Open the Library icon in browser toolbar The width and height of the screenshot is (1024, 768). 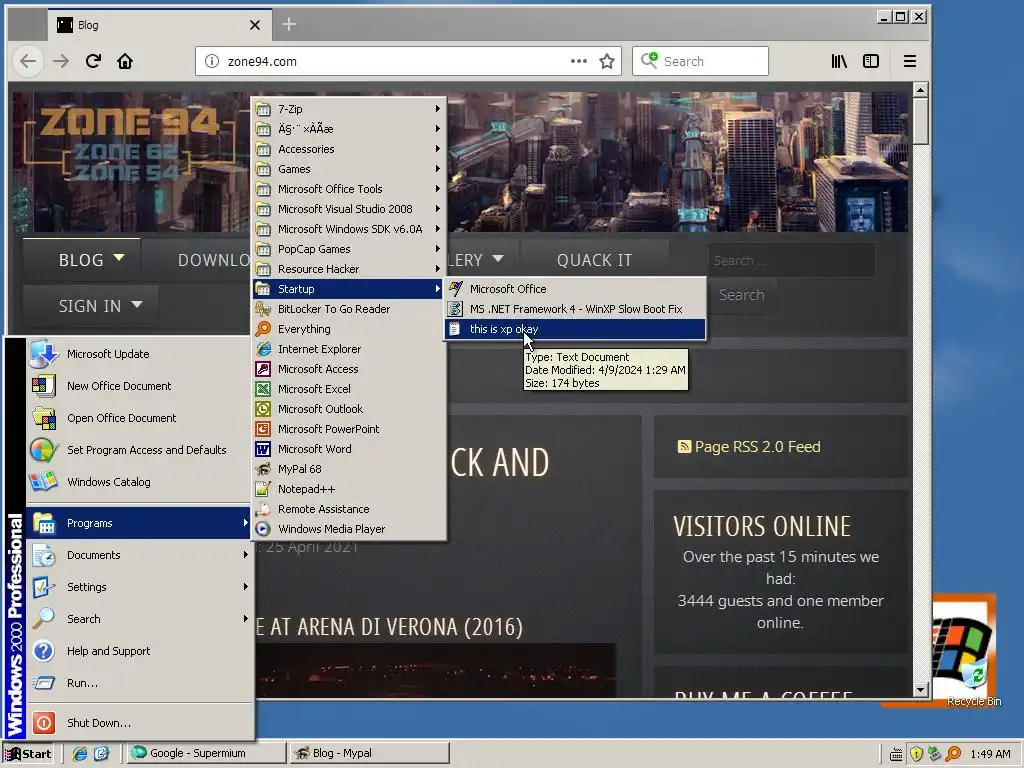pos(839,61)
